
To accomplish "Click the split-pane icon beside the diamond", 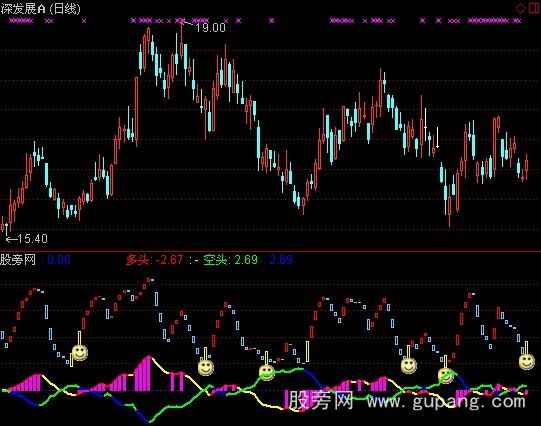I will click(x=534, y=8).
